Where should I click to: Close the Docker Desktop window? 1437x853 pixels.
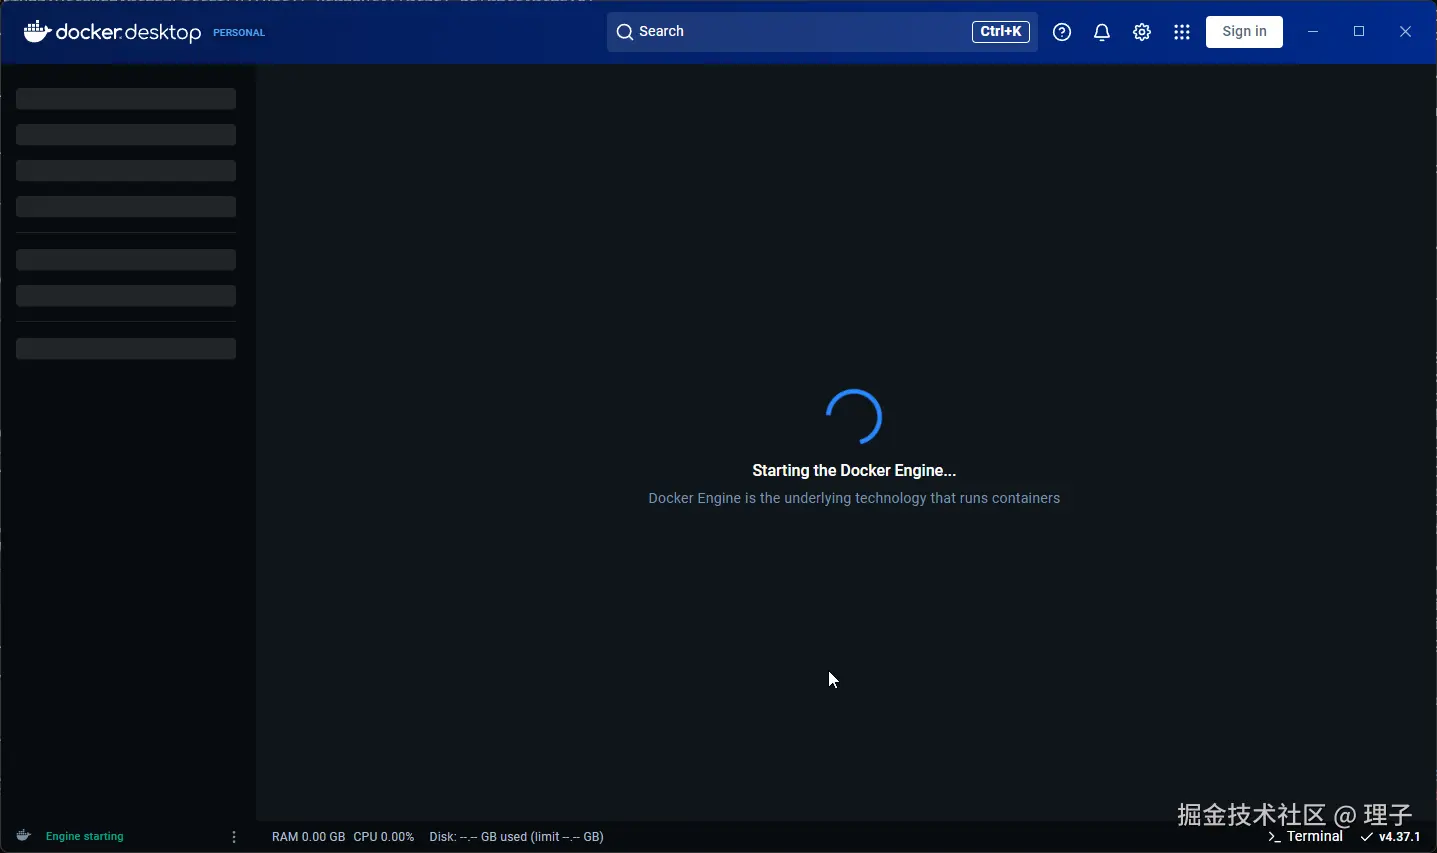1405,32
